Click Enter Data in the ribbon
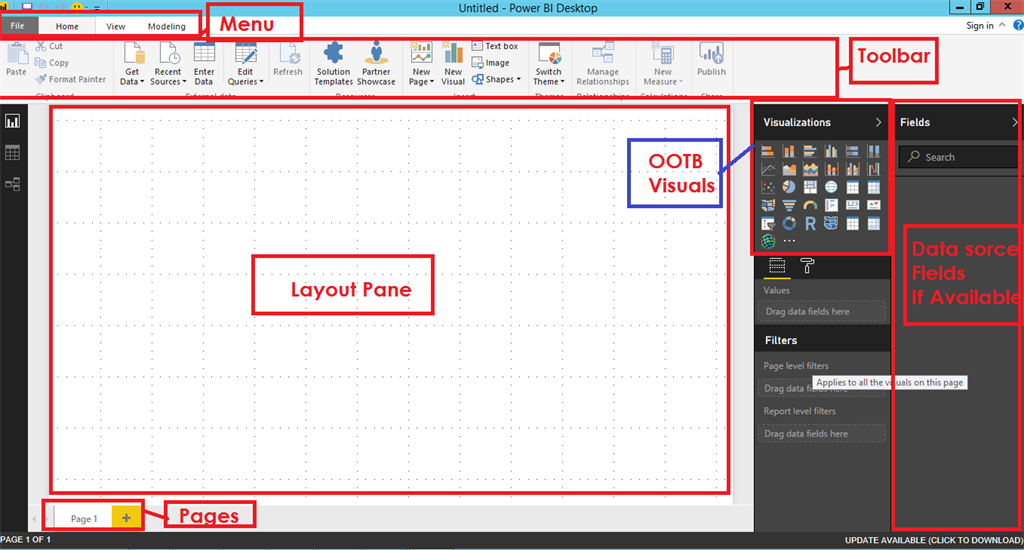 click(x=204, y=64)
